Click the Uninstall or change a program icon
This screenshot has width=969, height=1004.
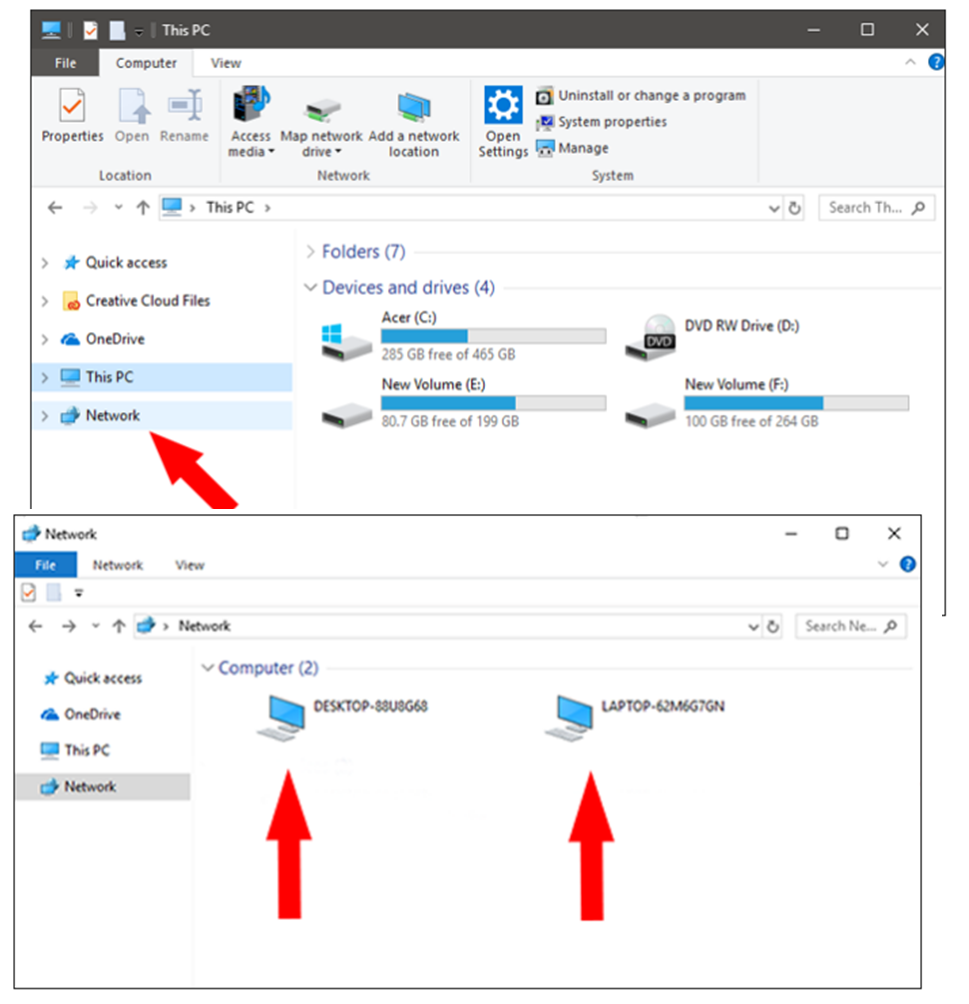(x=543, y=95)
